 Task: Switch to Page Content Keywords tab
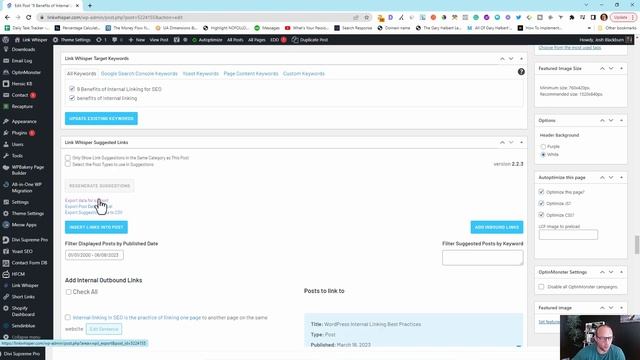coord(251,74)
